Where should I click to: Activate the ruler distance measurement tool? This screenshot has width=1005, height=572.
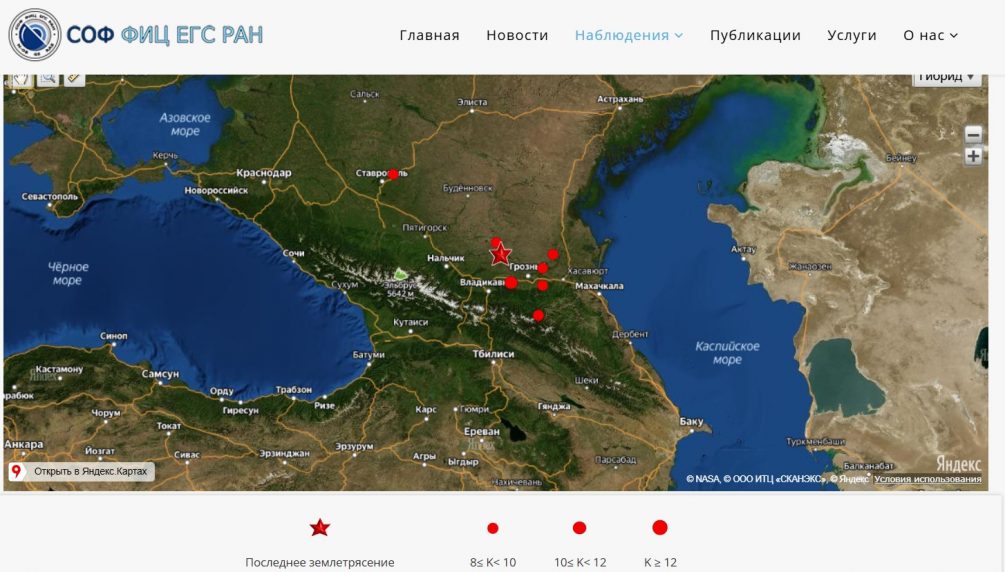point(74,79)
